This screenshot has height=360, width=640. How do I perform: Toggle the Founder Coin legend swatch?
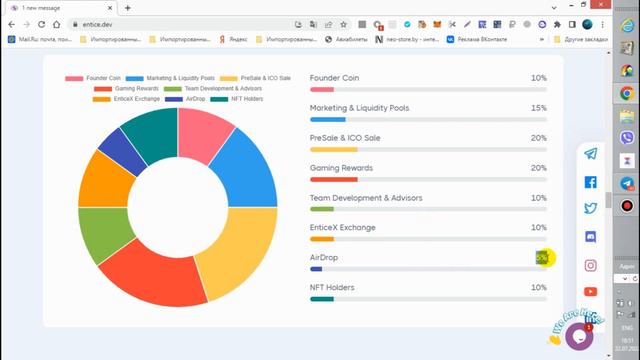pos(74,78)
